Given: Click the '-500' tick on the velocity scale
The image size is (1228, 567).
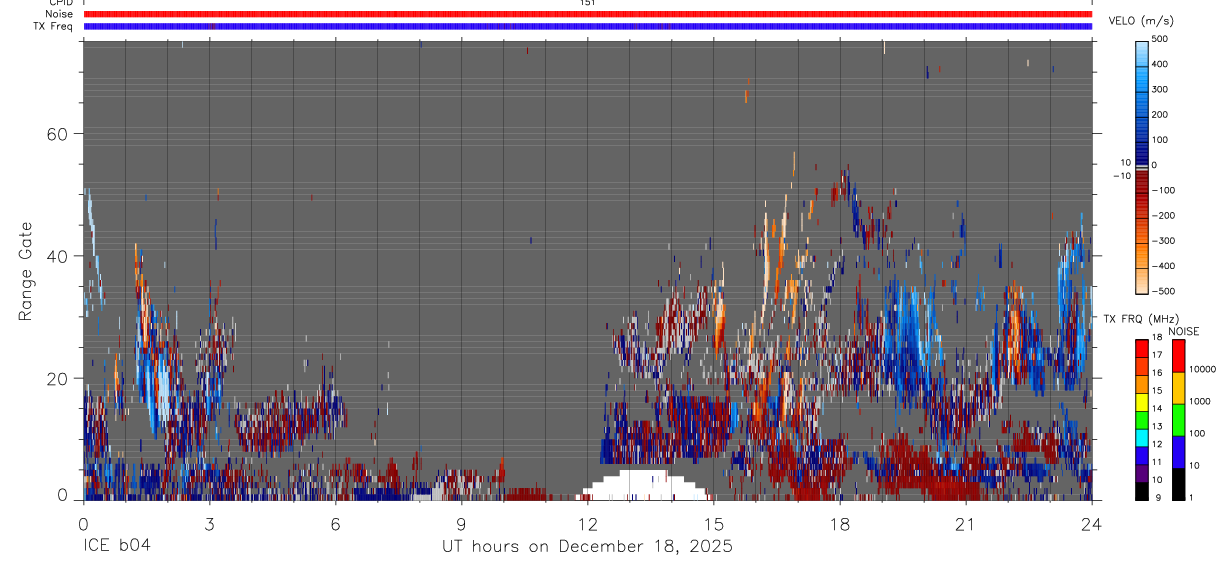Looking at the screenshot, I should (1161, 291).
